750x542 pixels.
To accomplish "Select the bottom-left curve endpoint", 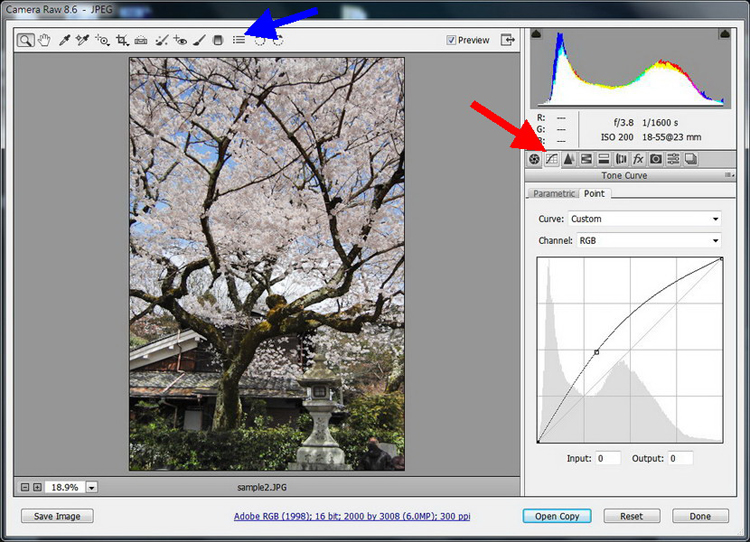I will [x=539, y=442].
